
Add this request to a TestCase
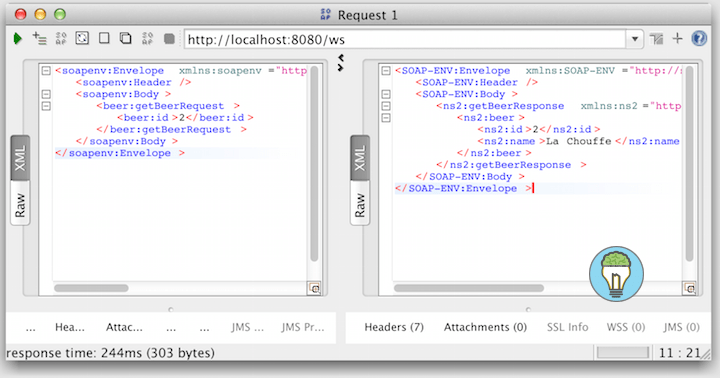[x=39, y=39]
